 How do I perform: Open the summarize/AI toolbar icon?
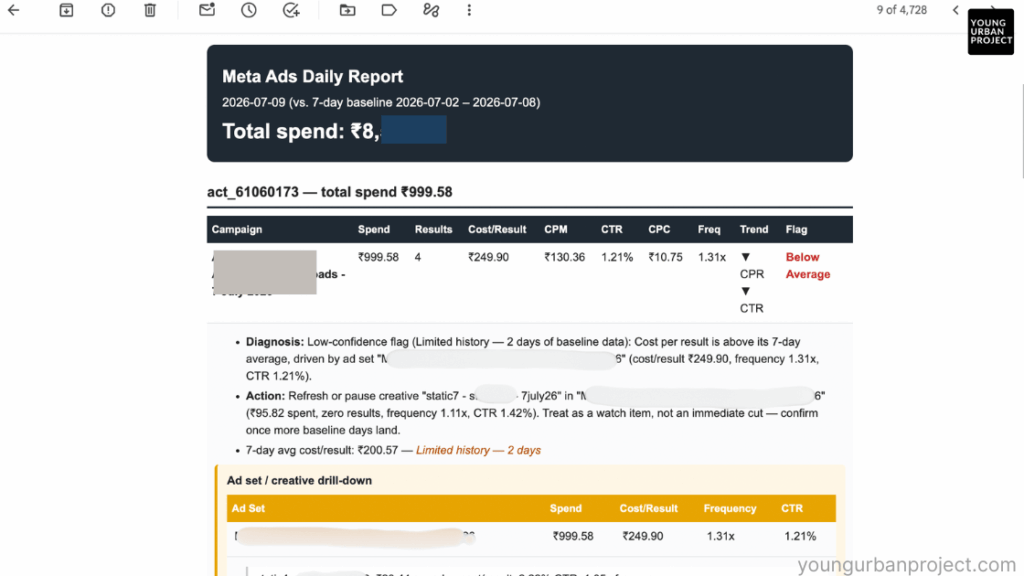[431, 10]
